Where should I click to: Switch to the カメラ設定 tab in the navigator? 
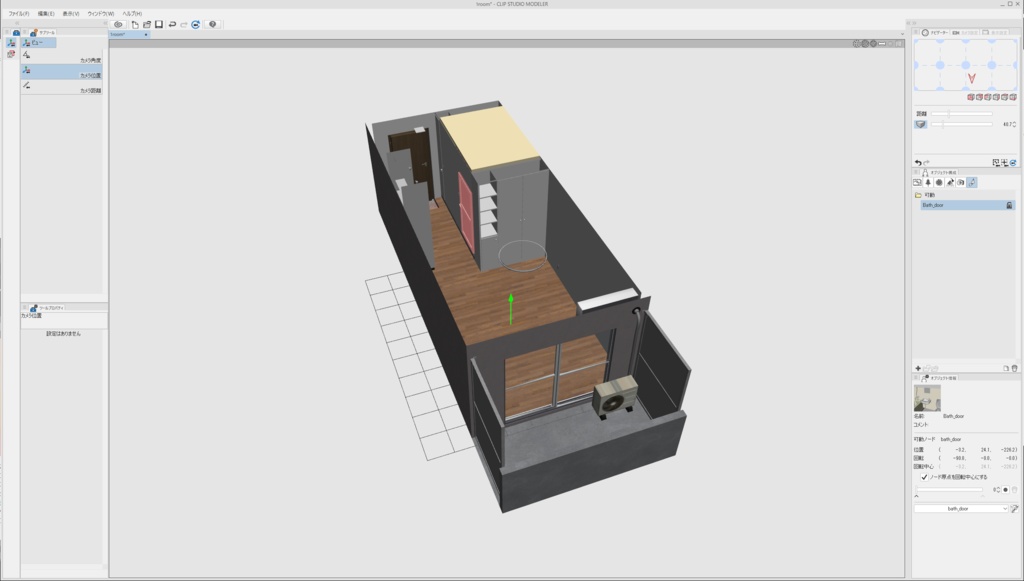964,32
